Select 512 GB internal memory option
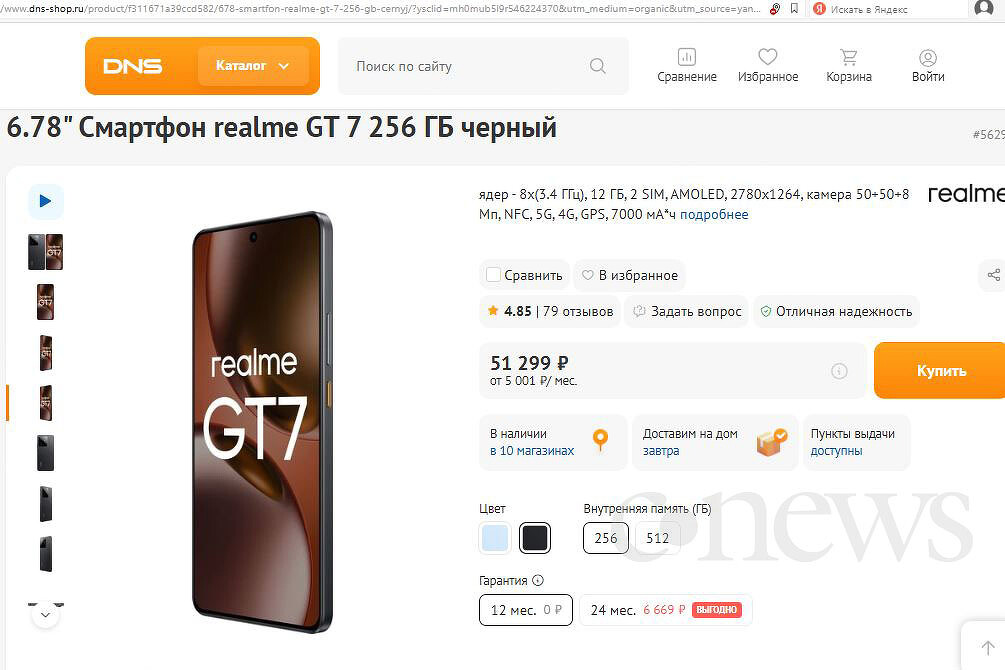Image resolution: width=1005 pixels, height=670 pixels. [658, 538]
